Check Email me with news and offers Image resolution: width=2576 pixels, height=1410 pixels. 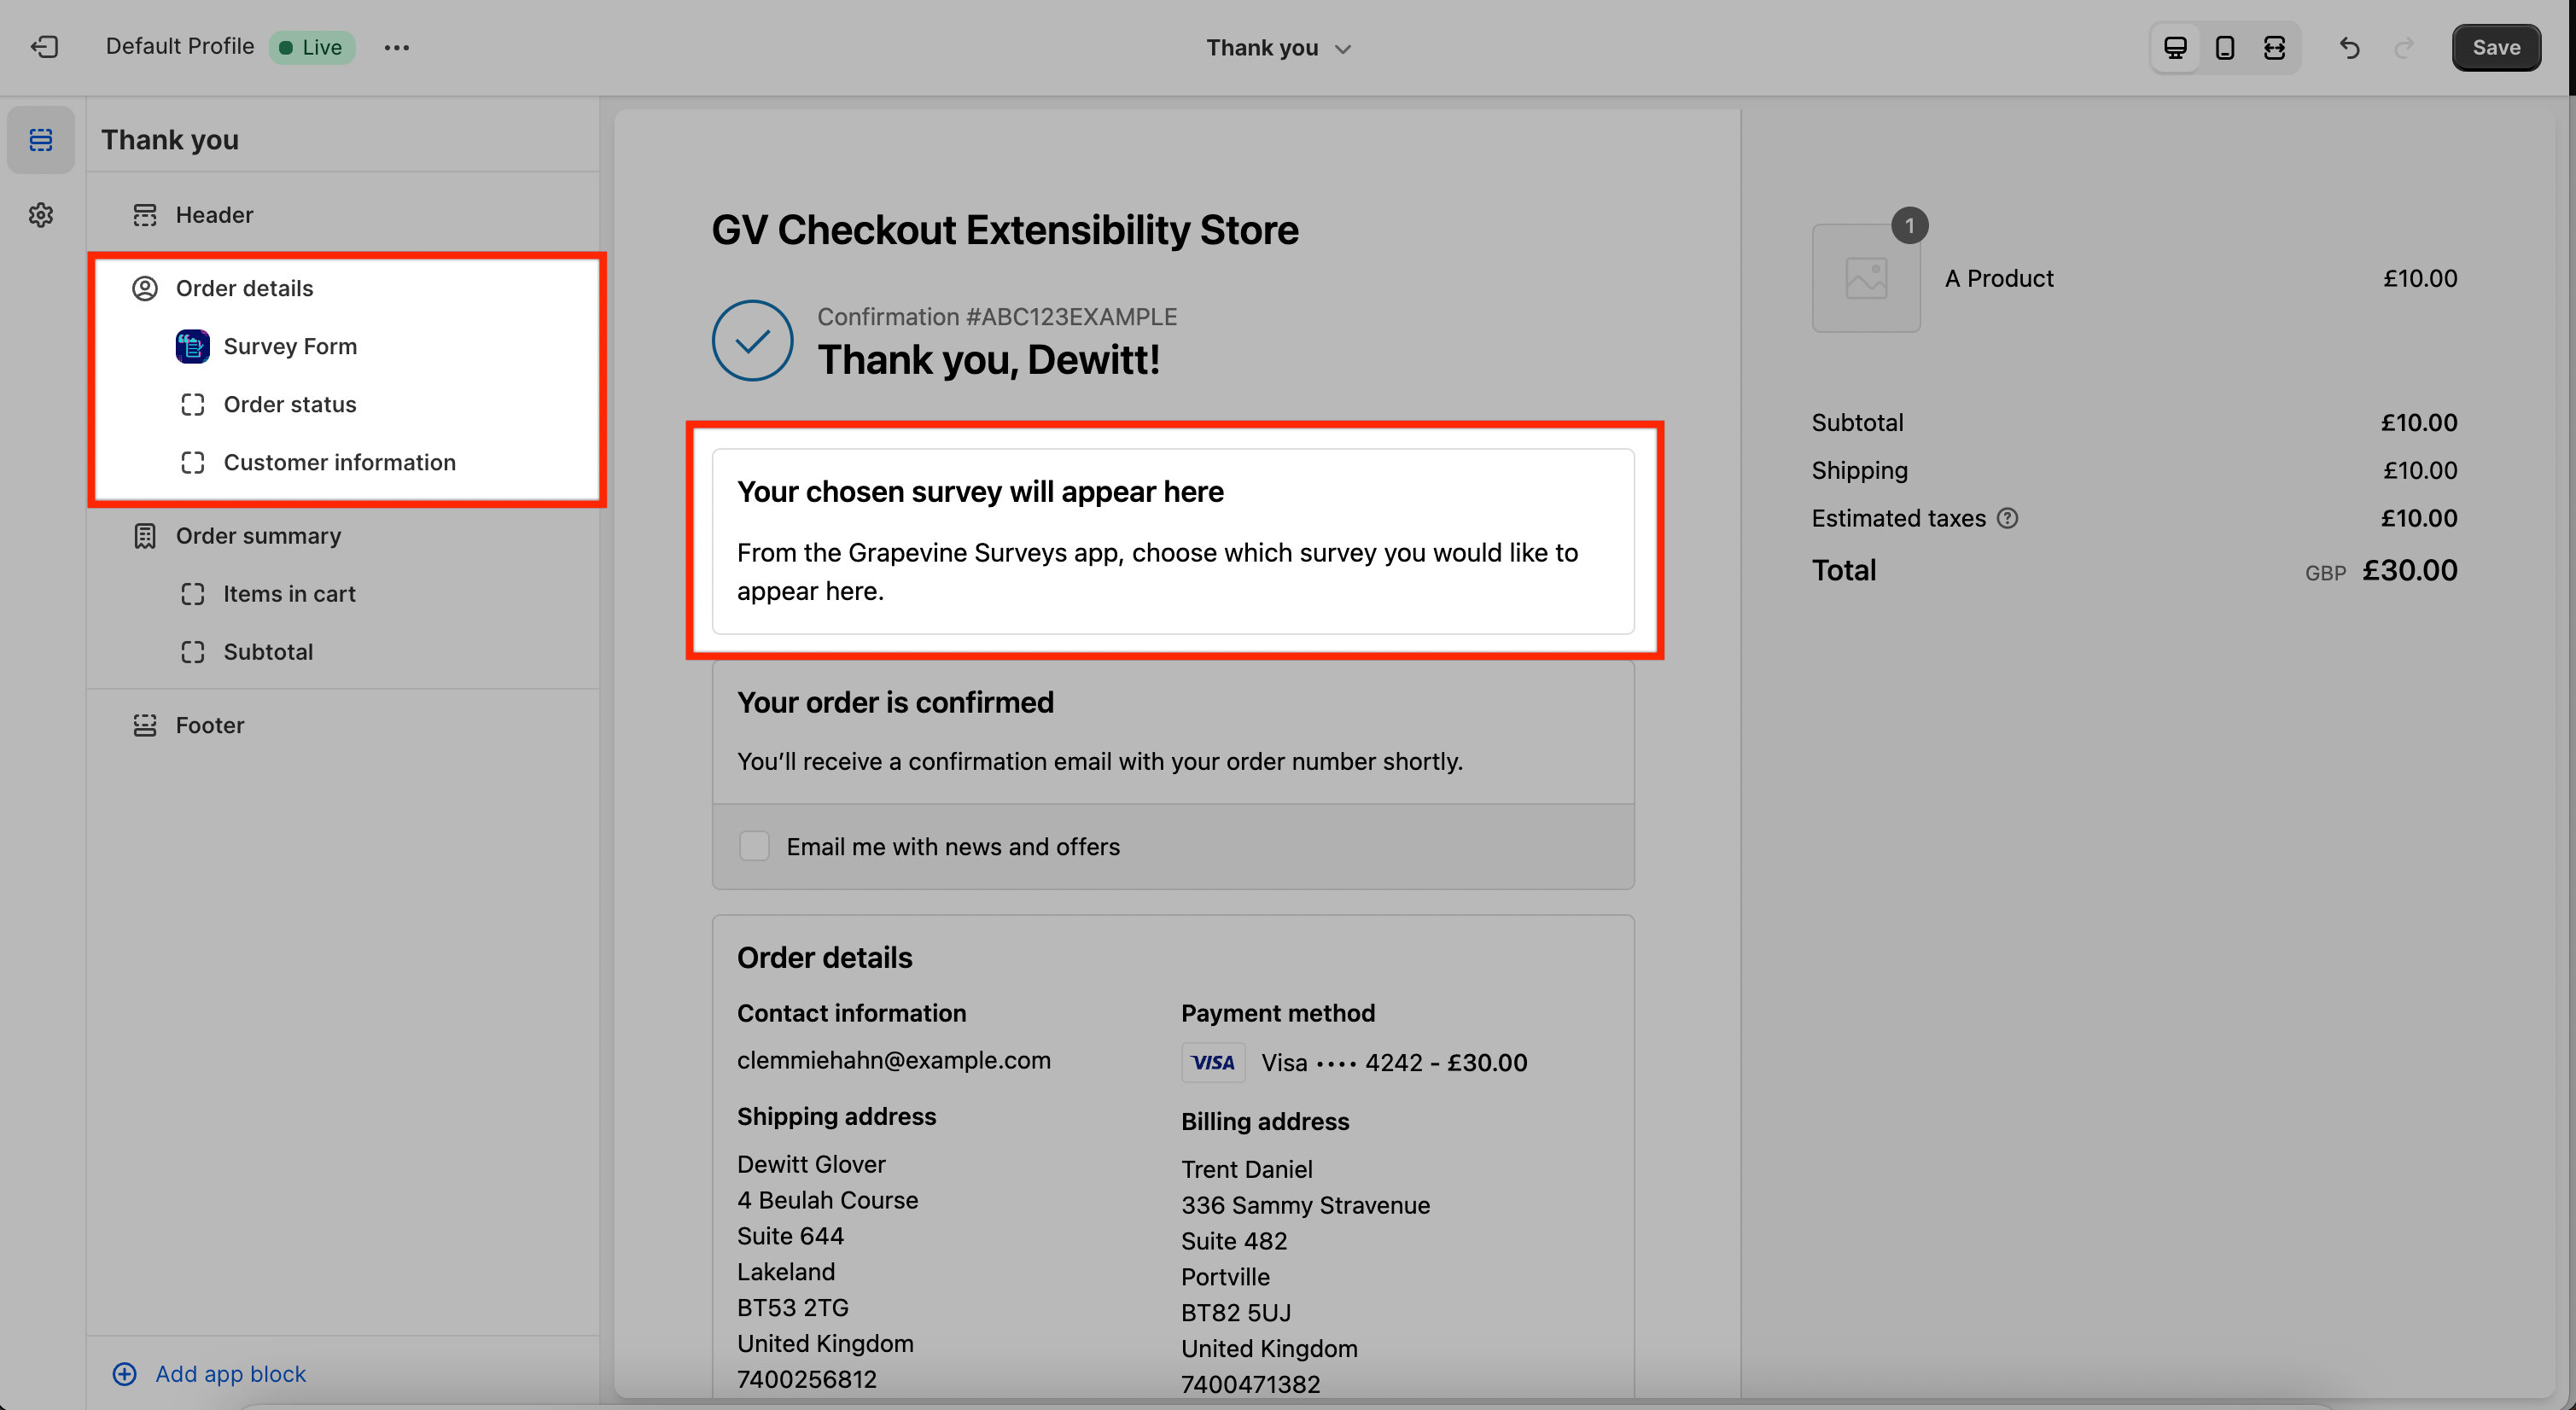click(754, 846)
